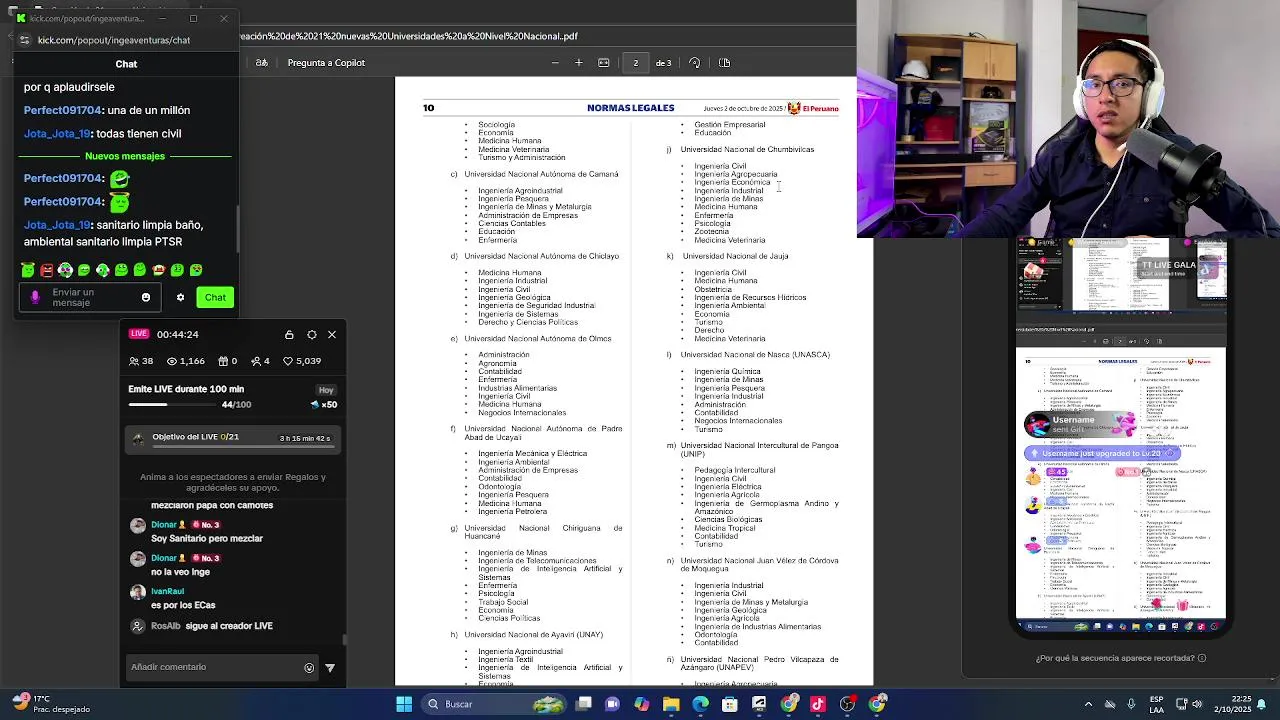Rotate the PDF page icon
The height and width of the screenshot is (720, 1280).
695,63
